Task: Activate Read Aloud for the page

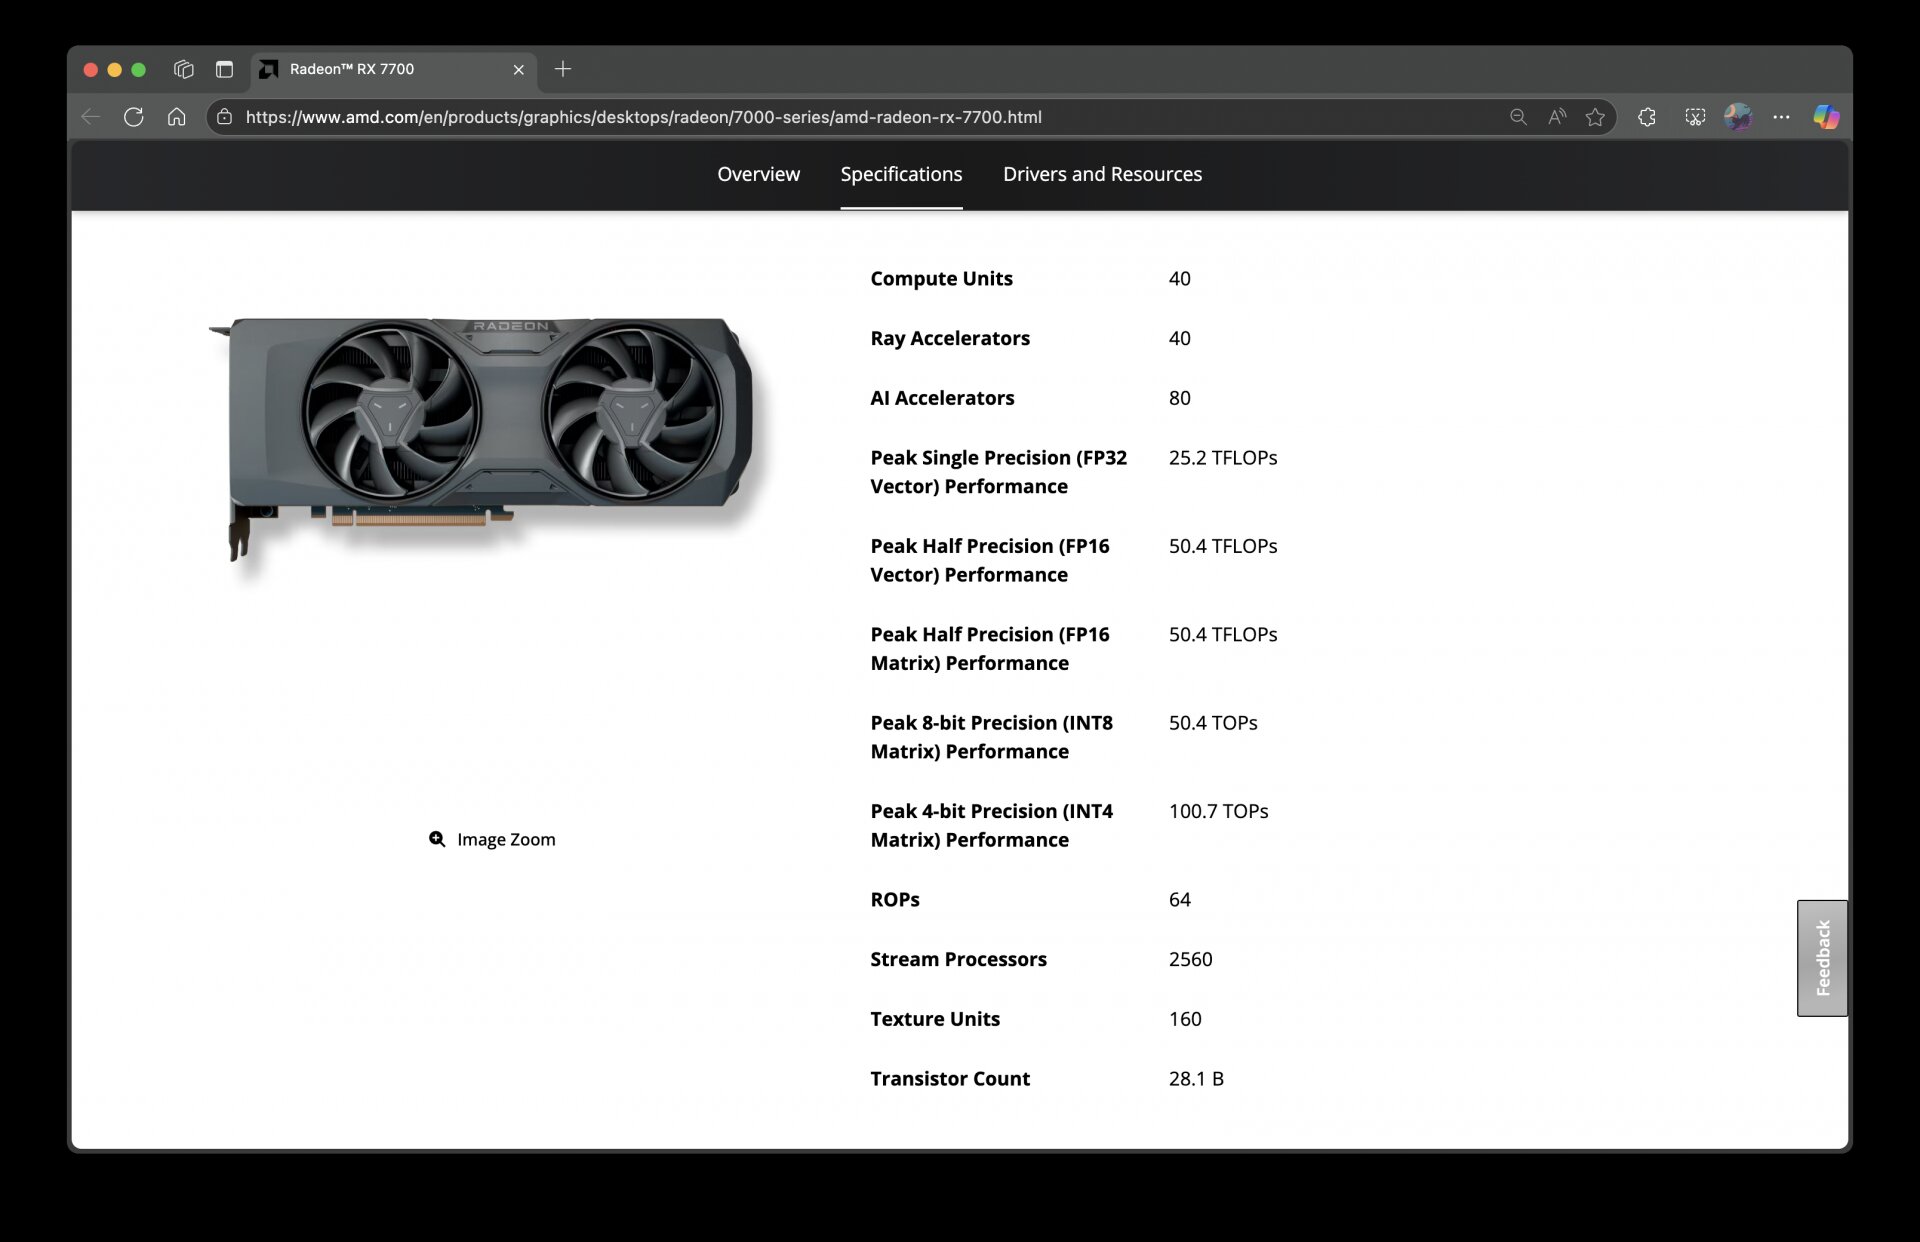Action: coord(1556,117)
